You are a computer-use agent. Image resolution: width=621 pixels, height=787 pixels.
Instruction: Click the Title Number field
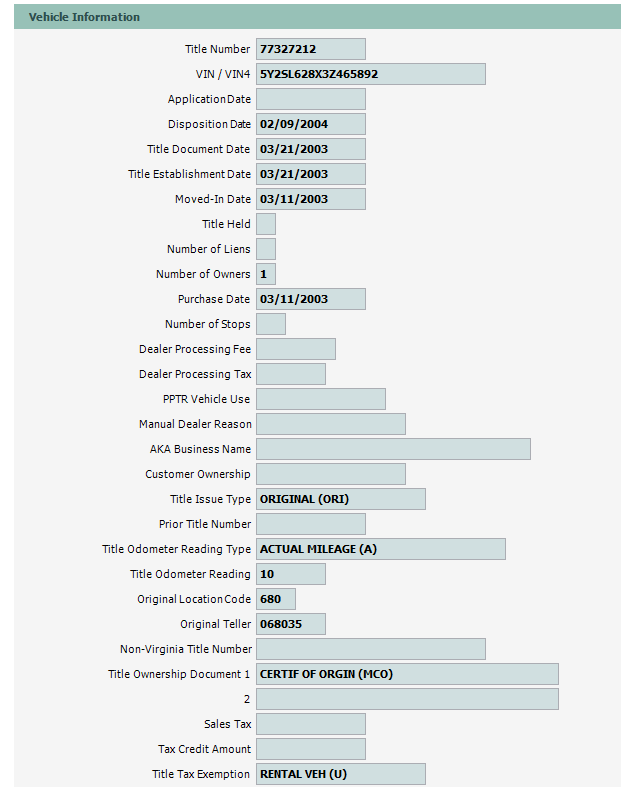point(310,49)
